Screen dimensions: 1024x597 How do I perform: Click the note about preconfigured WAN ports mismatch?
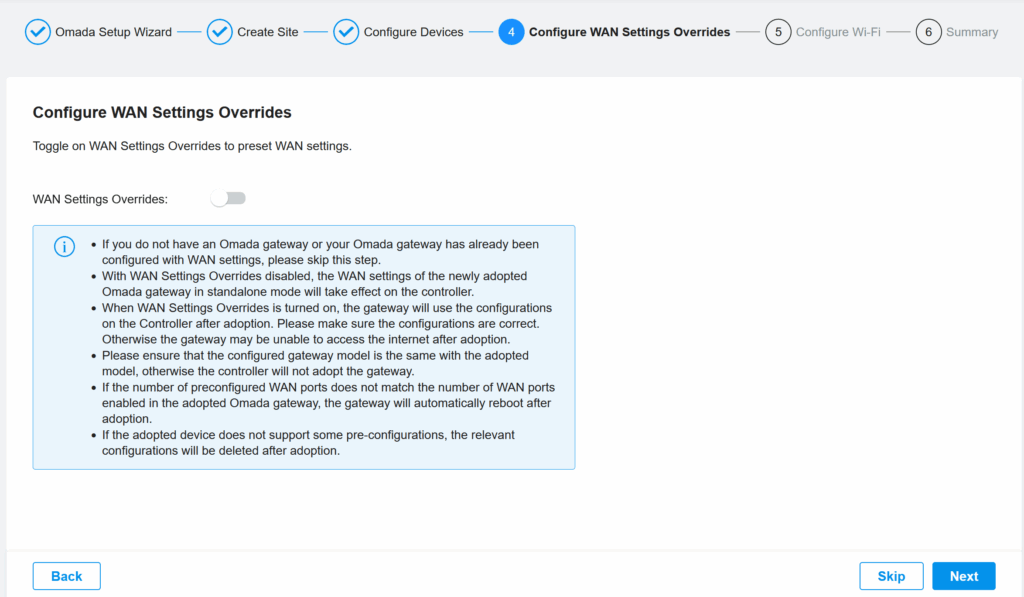(x=328, y=403)
